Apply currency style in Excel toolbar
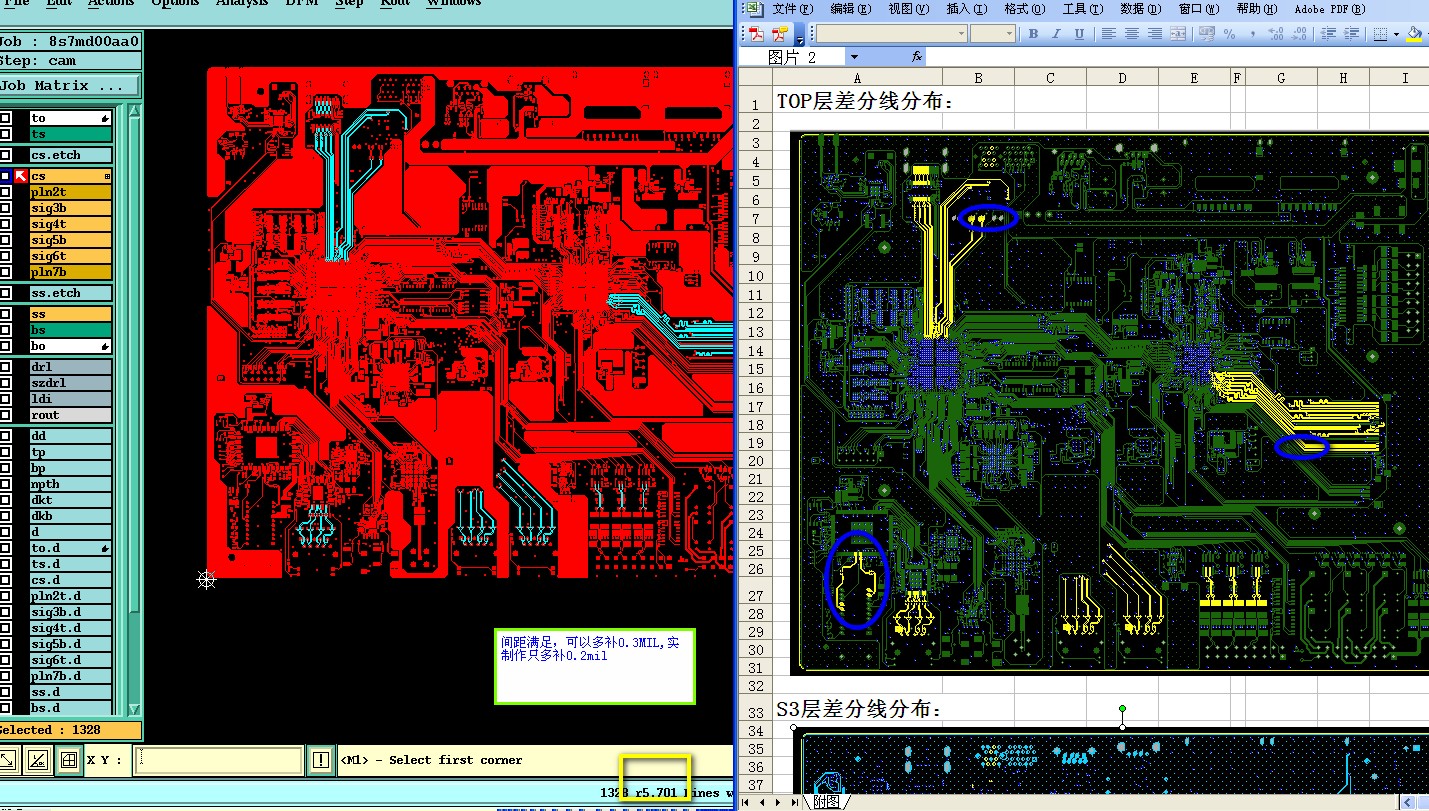Image resolution: width=1429 pixels, height=811 pixels. pyautogui.click(x=1207, y=34)
